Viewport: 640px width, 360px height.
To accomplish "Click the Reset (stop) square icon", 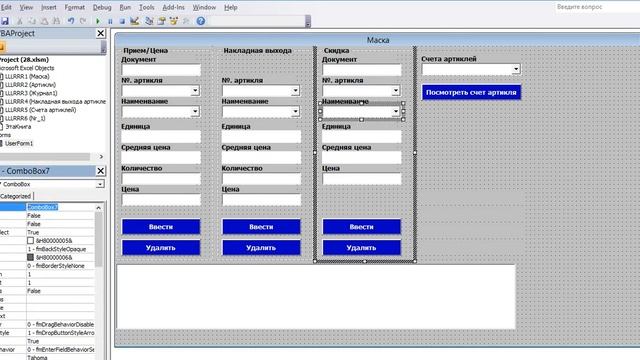I will 122,21.
